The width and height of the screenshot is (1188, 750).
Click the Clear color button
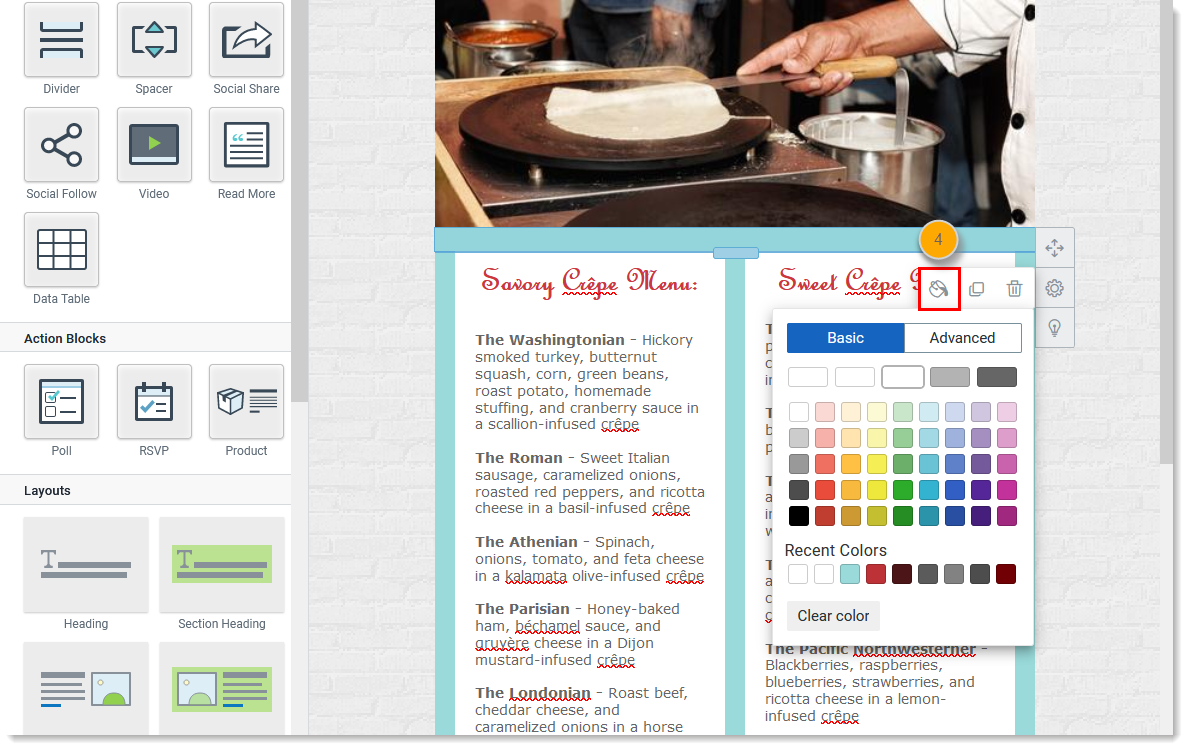pyautogui.click(x=833, y=616)
